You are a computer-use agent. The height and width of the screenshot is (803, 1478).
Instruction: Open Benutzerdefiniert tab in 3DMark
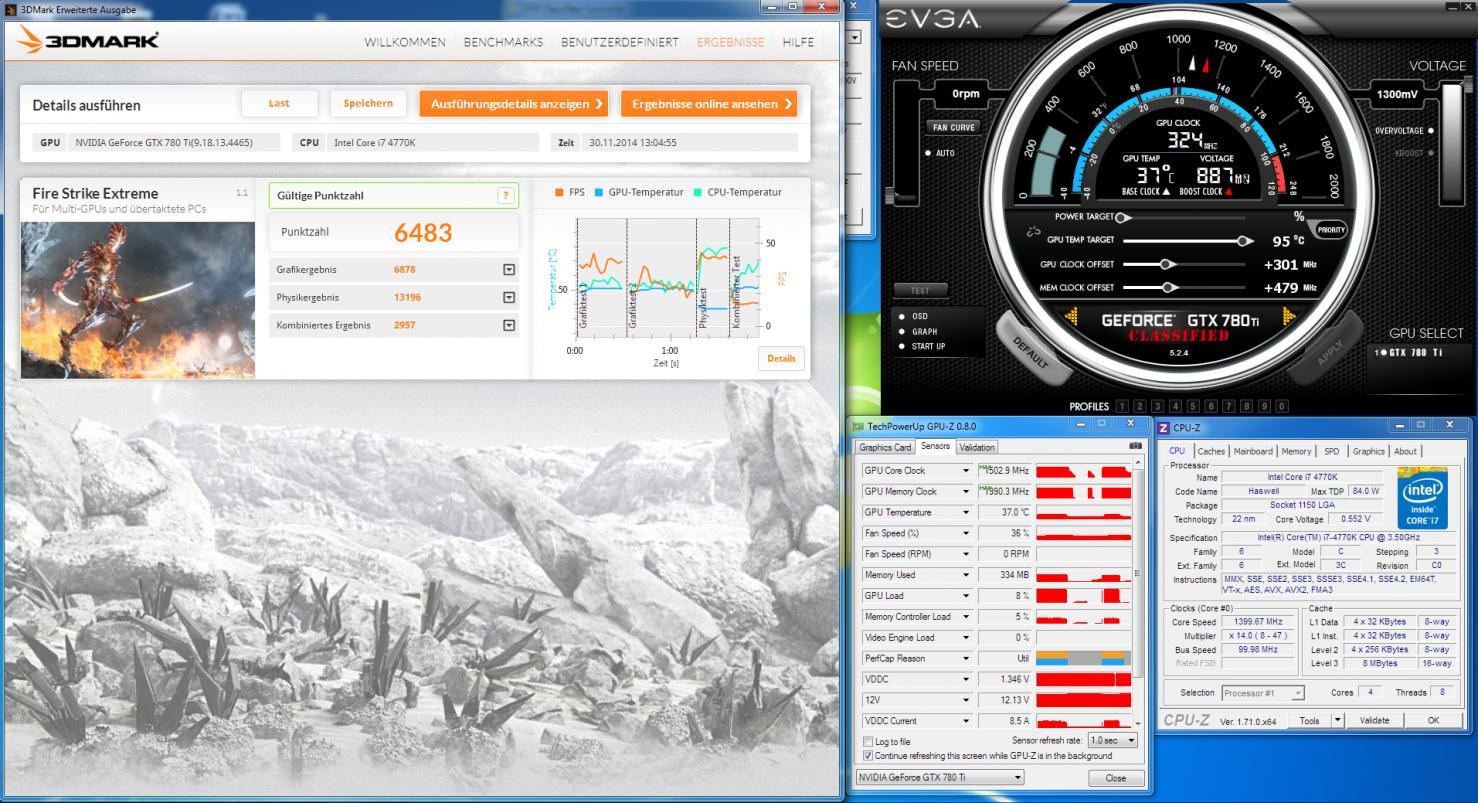click(x=619, y=42)
